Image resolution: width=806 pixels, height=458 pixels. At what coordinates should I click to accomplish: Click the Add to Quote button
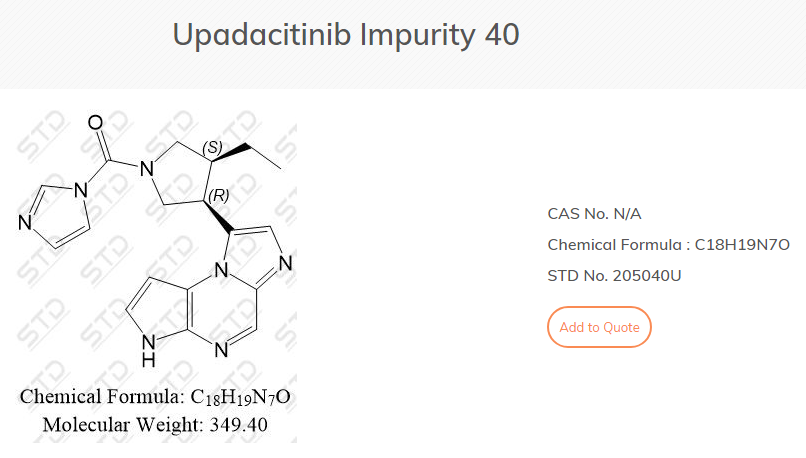599,327
